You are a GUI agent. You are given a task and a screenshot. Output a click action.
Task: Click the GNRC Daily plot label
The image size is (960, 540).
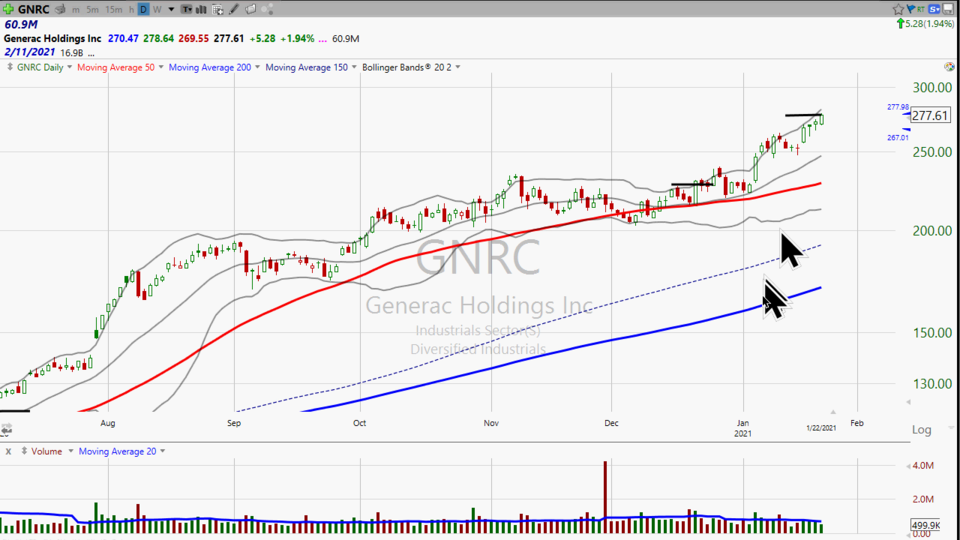click(40, 67)
